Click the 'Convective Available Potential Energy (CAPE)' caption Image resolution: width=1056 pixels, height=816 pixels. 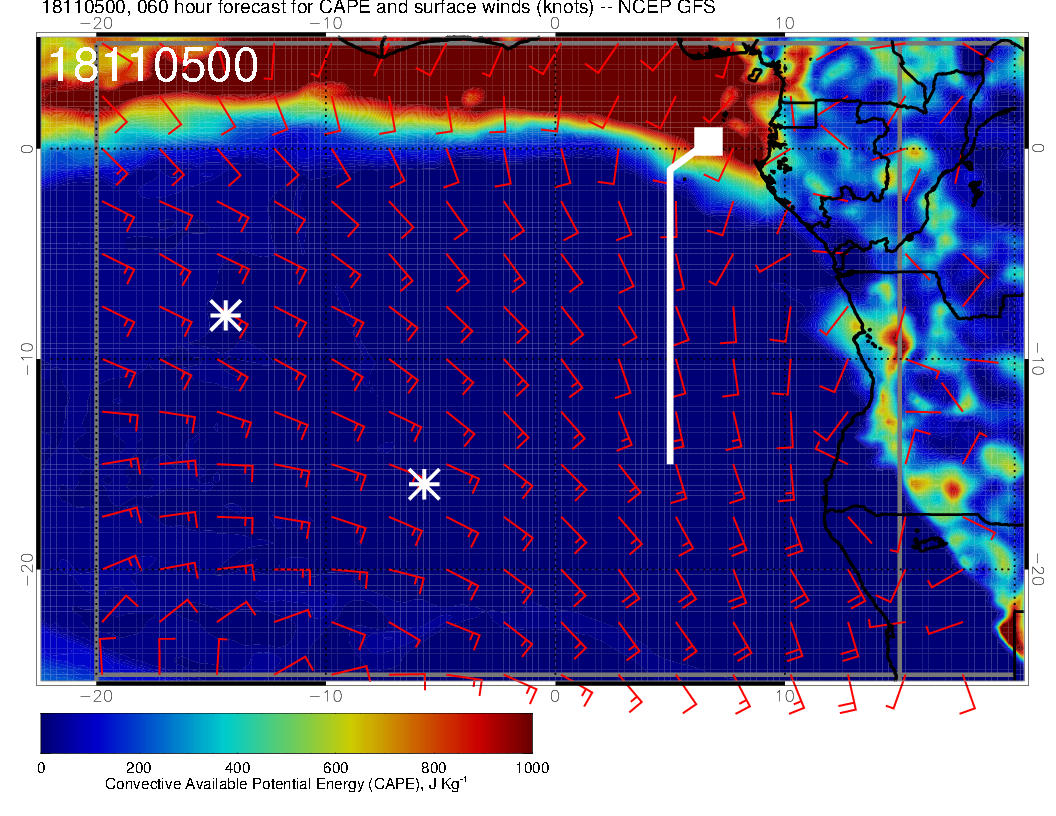coord(261,784)
